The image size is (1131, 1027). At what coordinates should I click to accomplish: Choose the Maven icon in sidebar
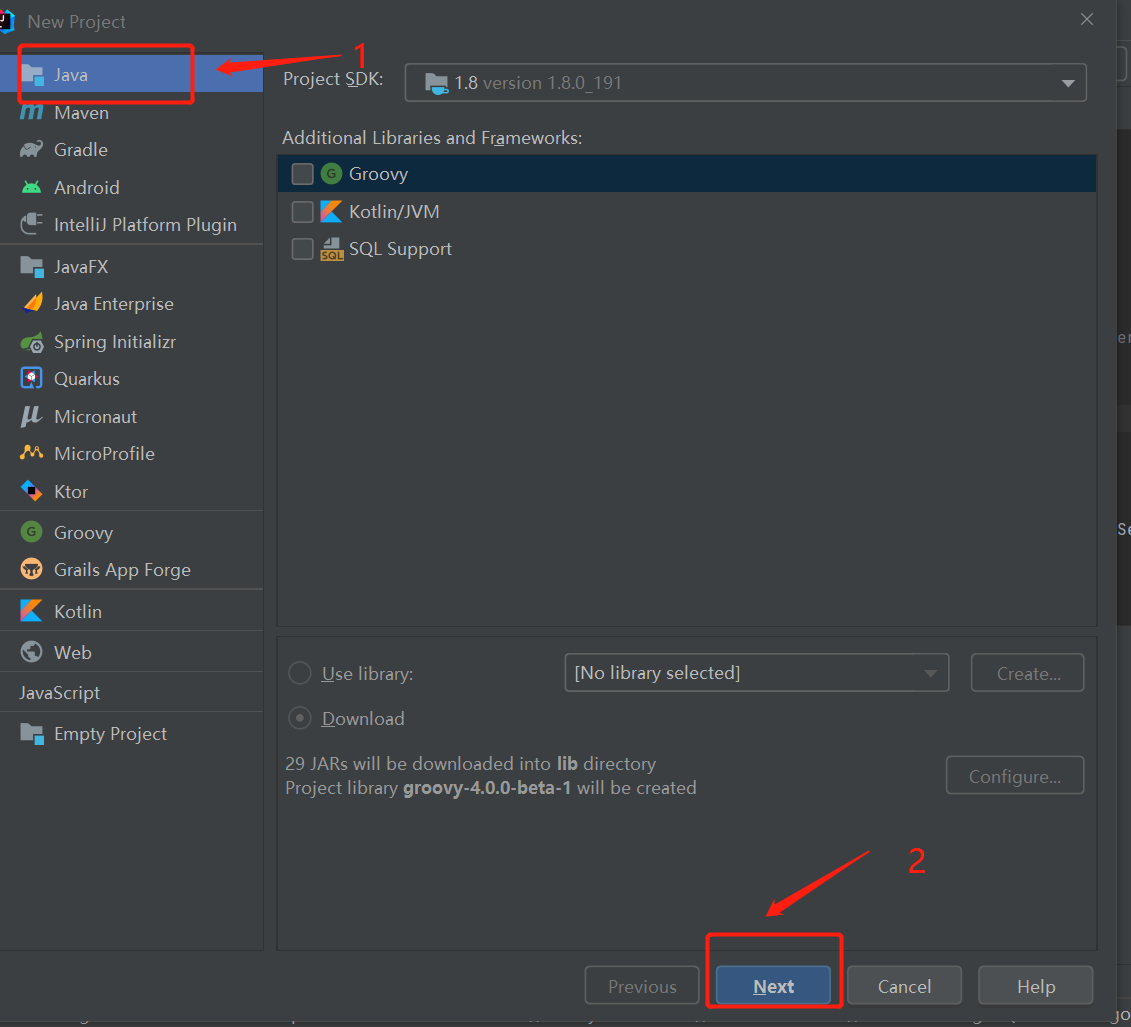[x=32, y=113]
